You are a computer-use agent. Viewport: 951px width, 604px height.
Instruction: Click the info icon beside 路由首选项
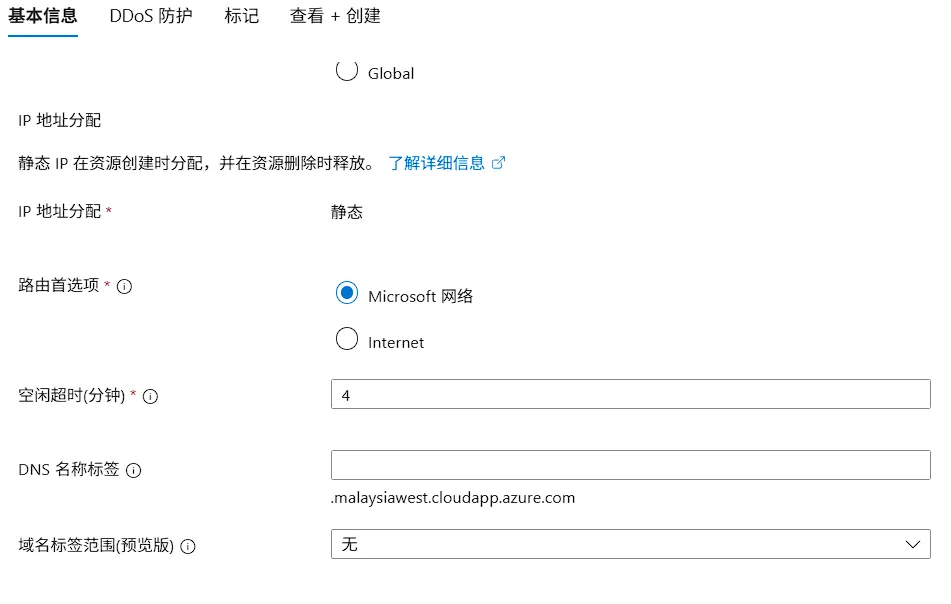[x=125, y=286]
